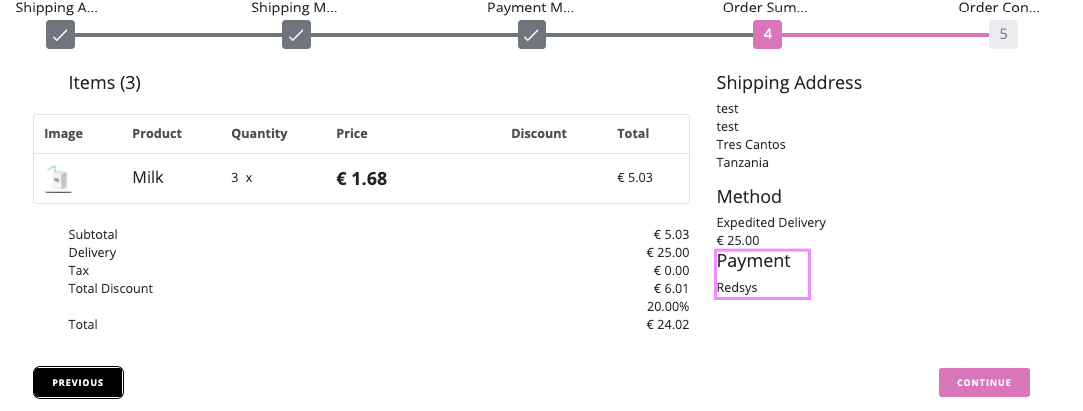Click the Discount column header

tap(539, 133)
